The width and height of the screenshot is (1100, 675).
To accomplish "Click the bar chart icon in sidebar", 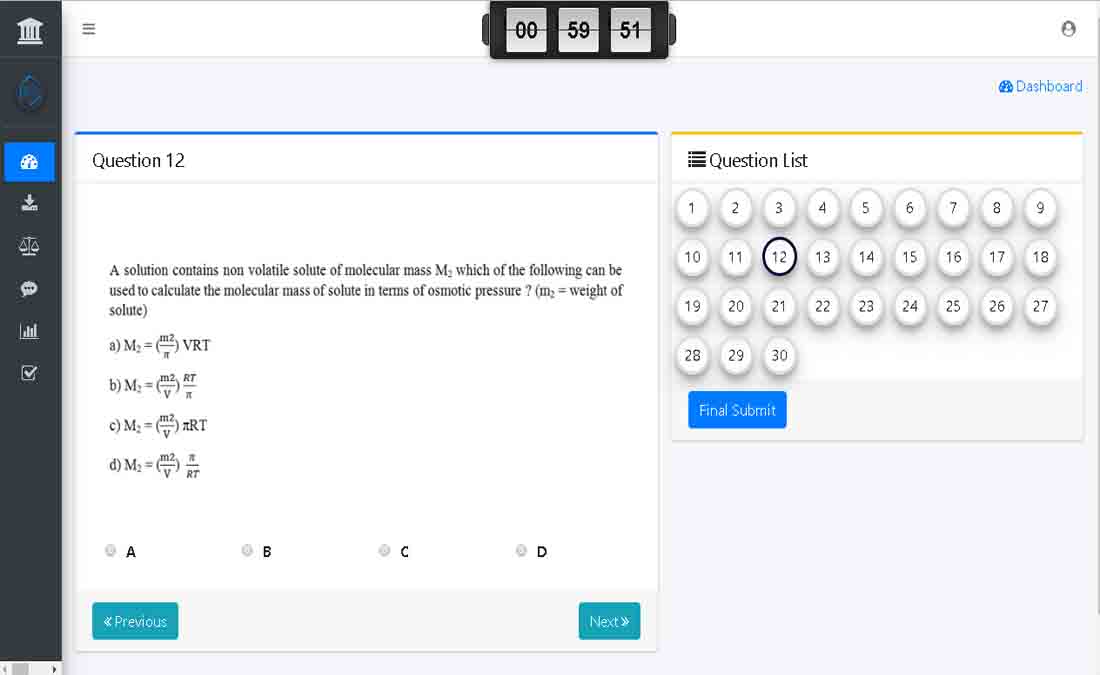I will [29, 331].
